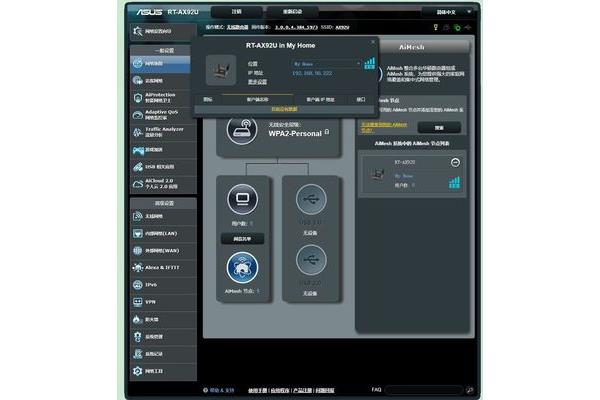Screen dimensions: 600x400
Task: Open the Administration sidebar item
Action: point(163,336)
